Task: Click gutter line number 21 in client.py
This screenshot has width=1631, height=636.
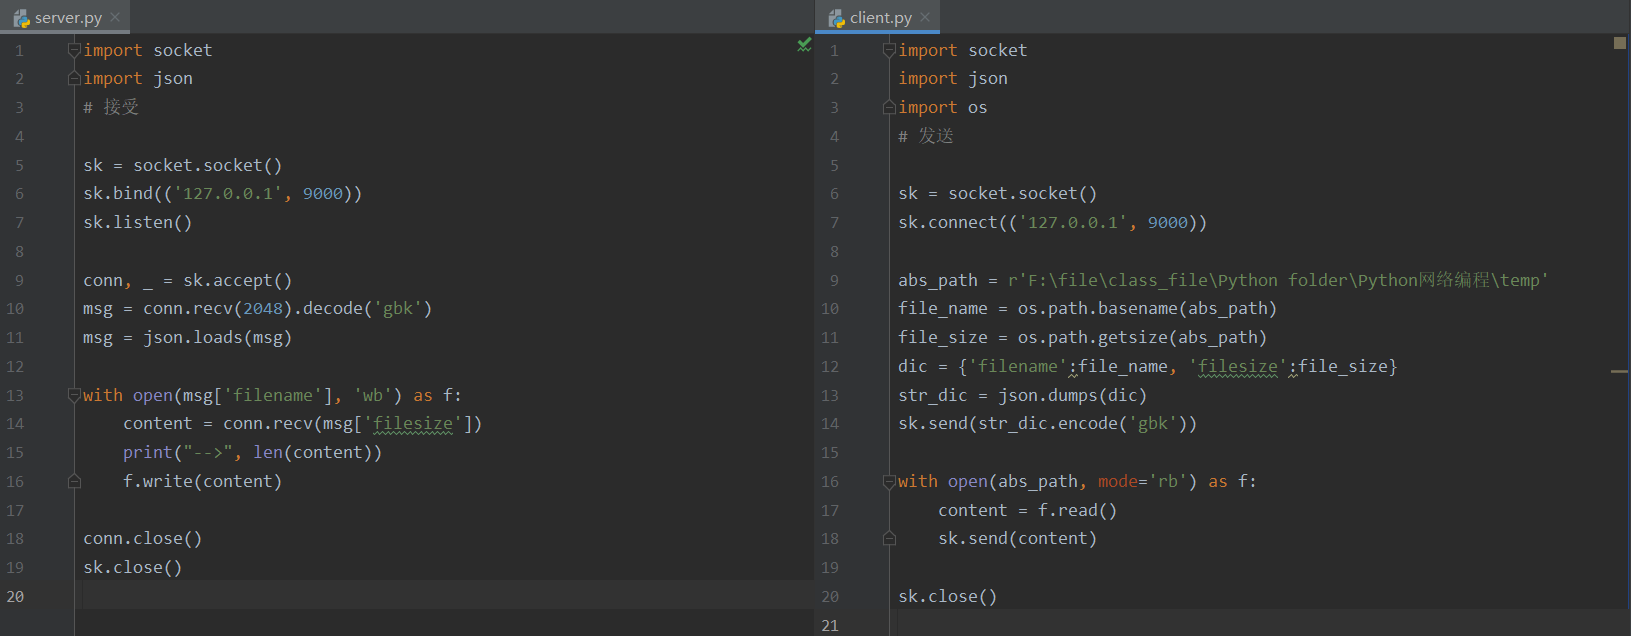Action: (830, 625)
